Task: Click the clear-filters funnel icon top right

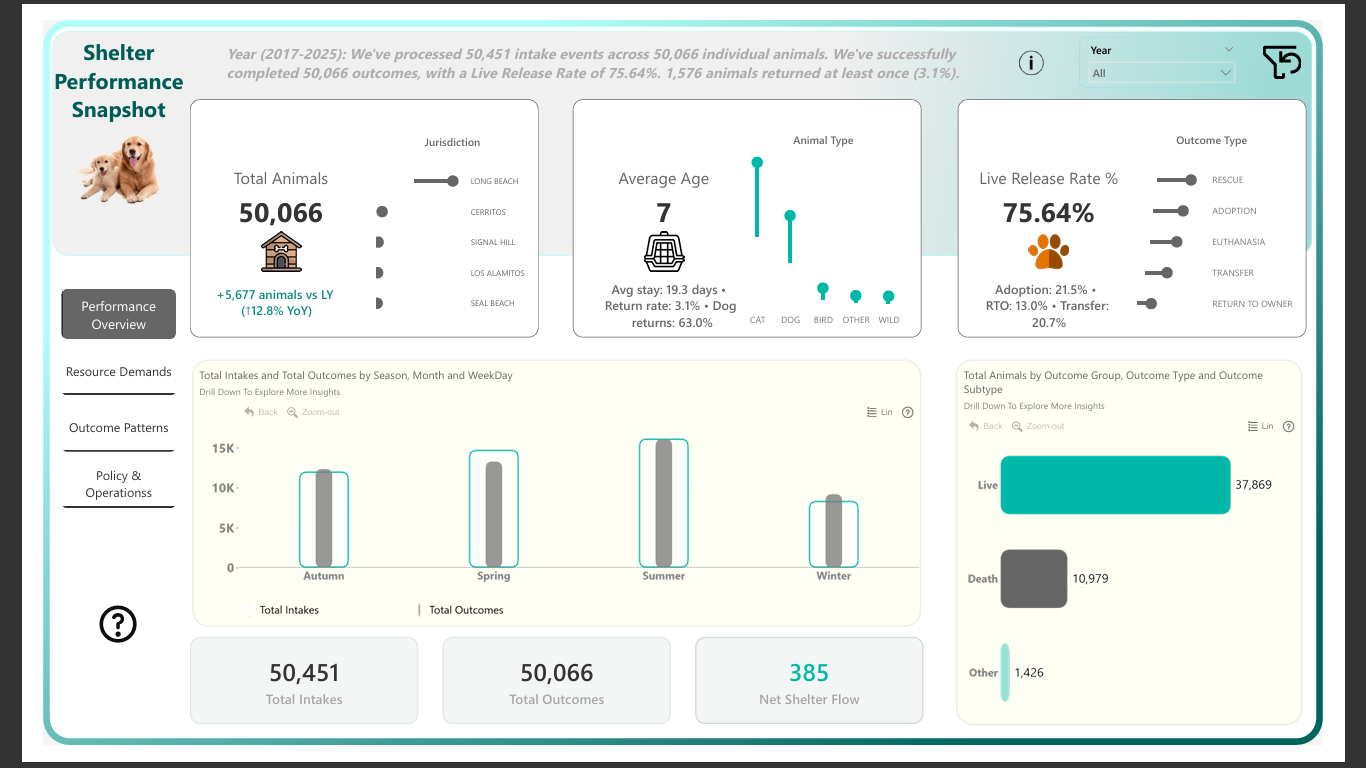Action: (1281, 61)
